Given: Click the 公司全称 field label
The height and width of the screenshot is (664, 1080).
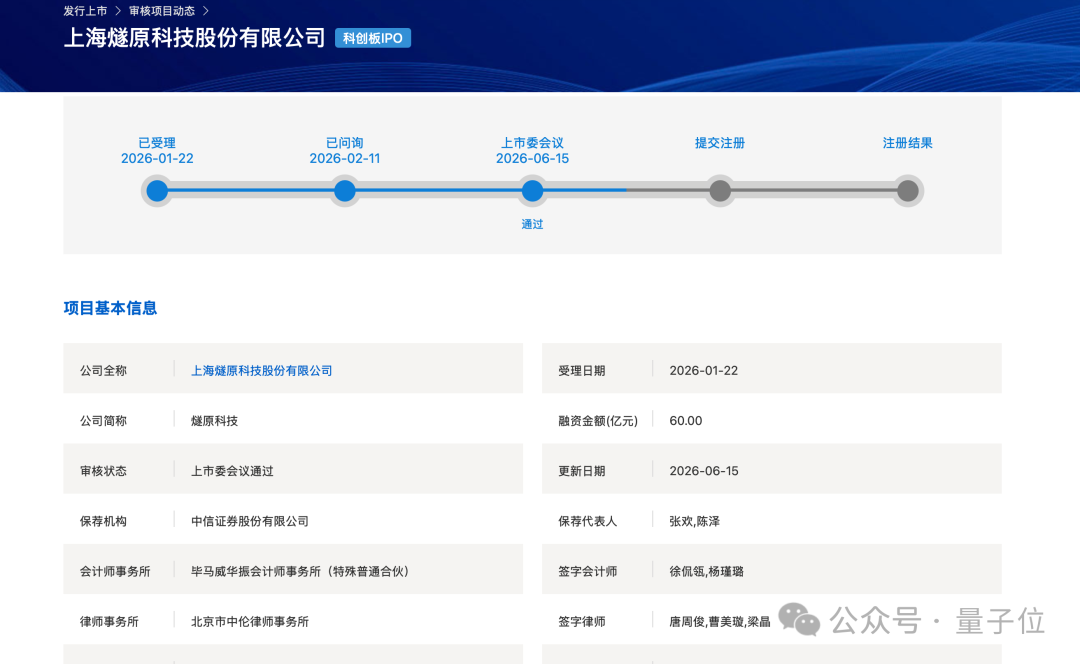Looking at the screenshot, I should click(103, 371).
